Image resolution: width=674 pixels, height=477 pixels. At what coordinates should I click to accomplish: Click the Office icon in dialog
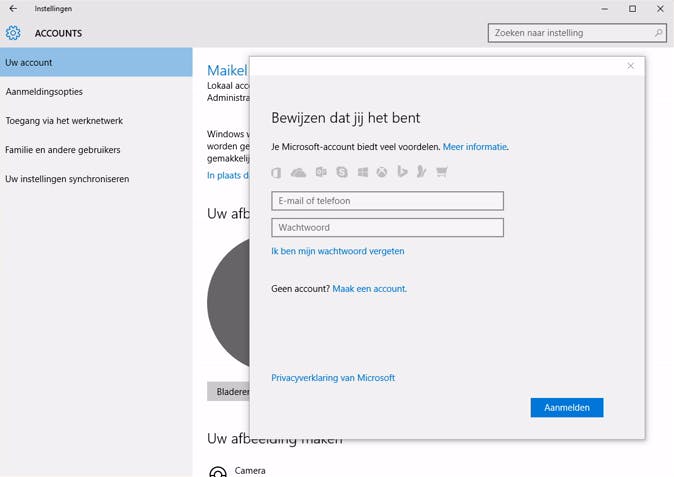276,172
